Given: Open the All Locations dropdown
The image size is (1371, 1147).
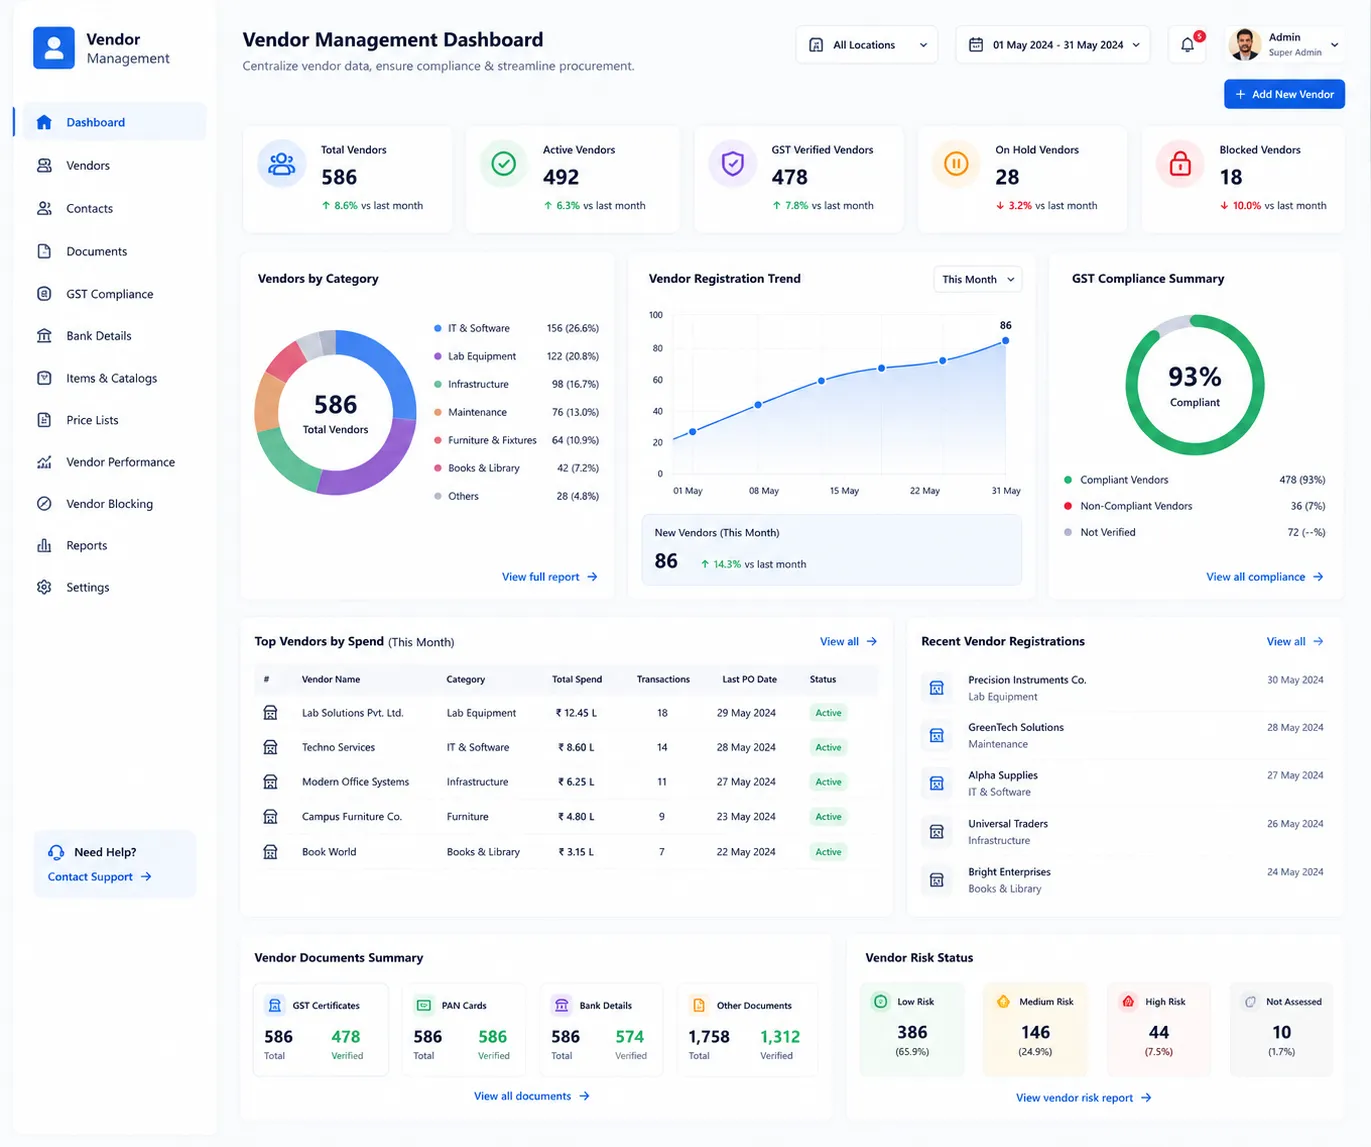Looking at the screenshot, I should (867, 45).
